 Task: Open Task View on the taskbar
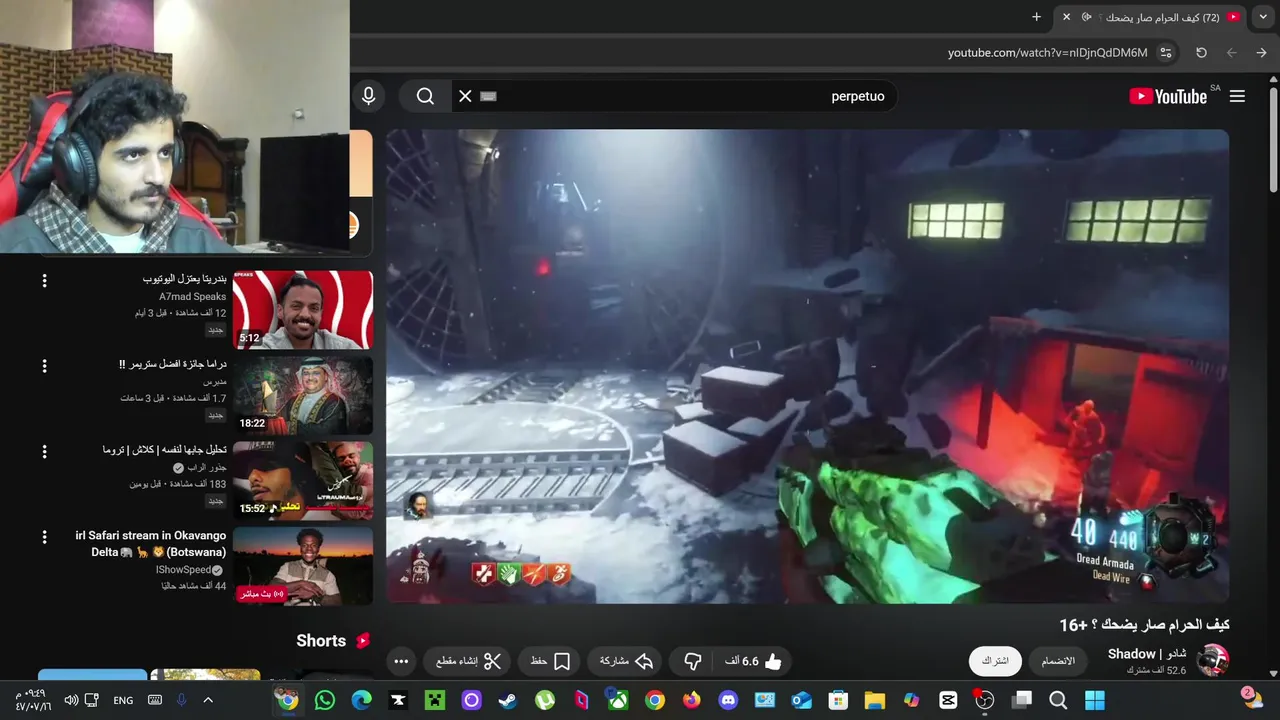tap(1021, 700)
